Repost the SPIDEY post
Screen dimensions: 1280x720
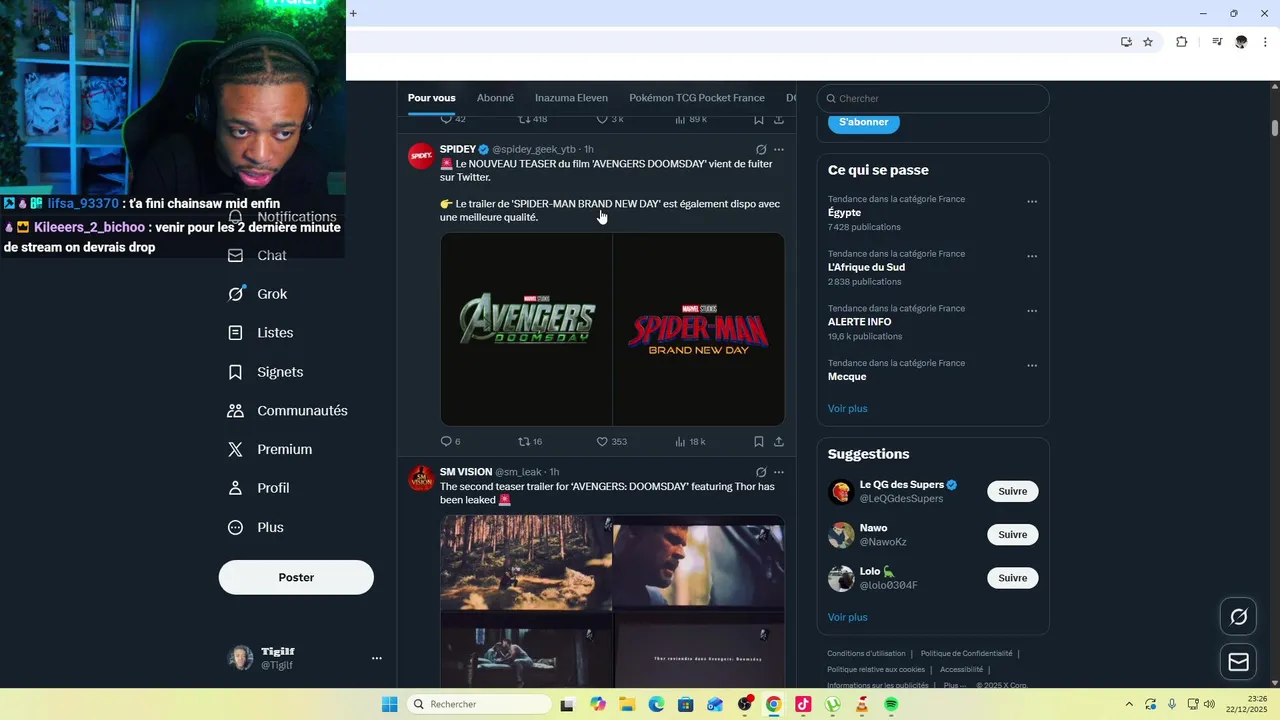click(524, 441)
